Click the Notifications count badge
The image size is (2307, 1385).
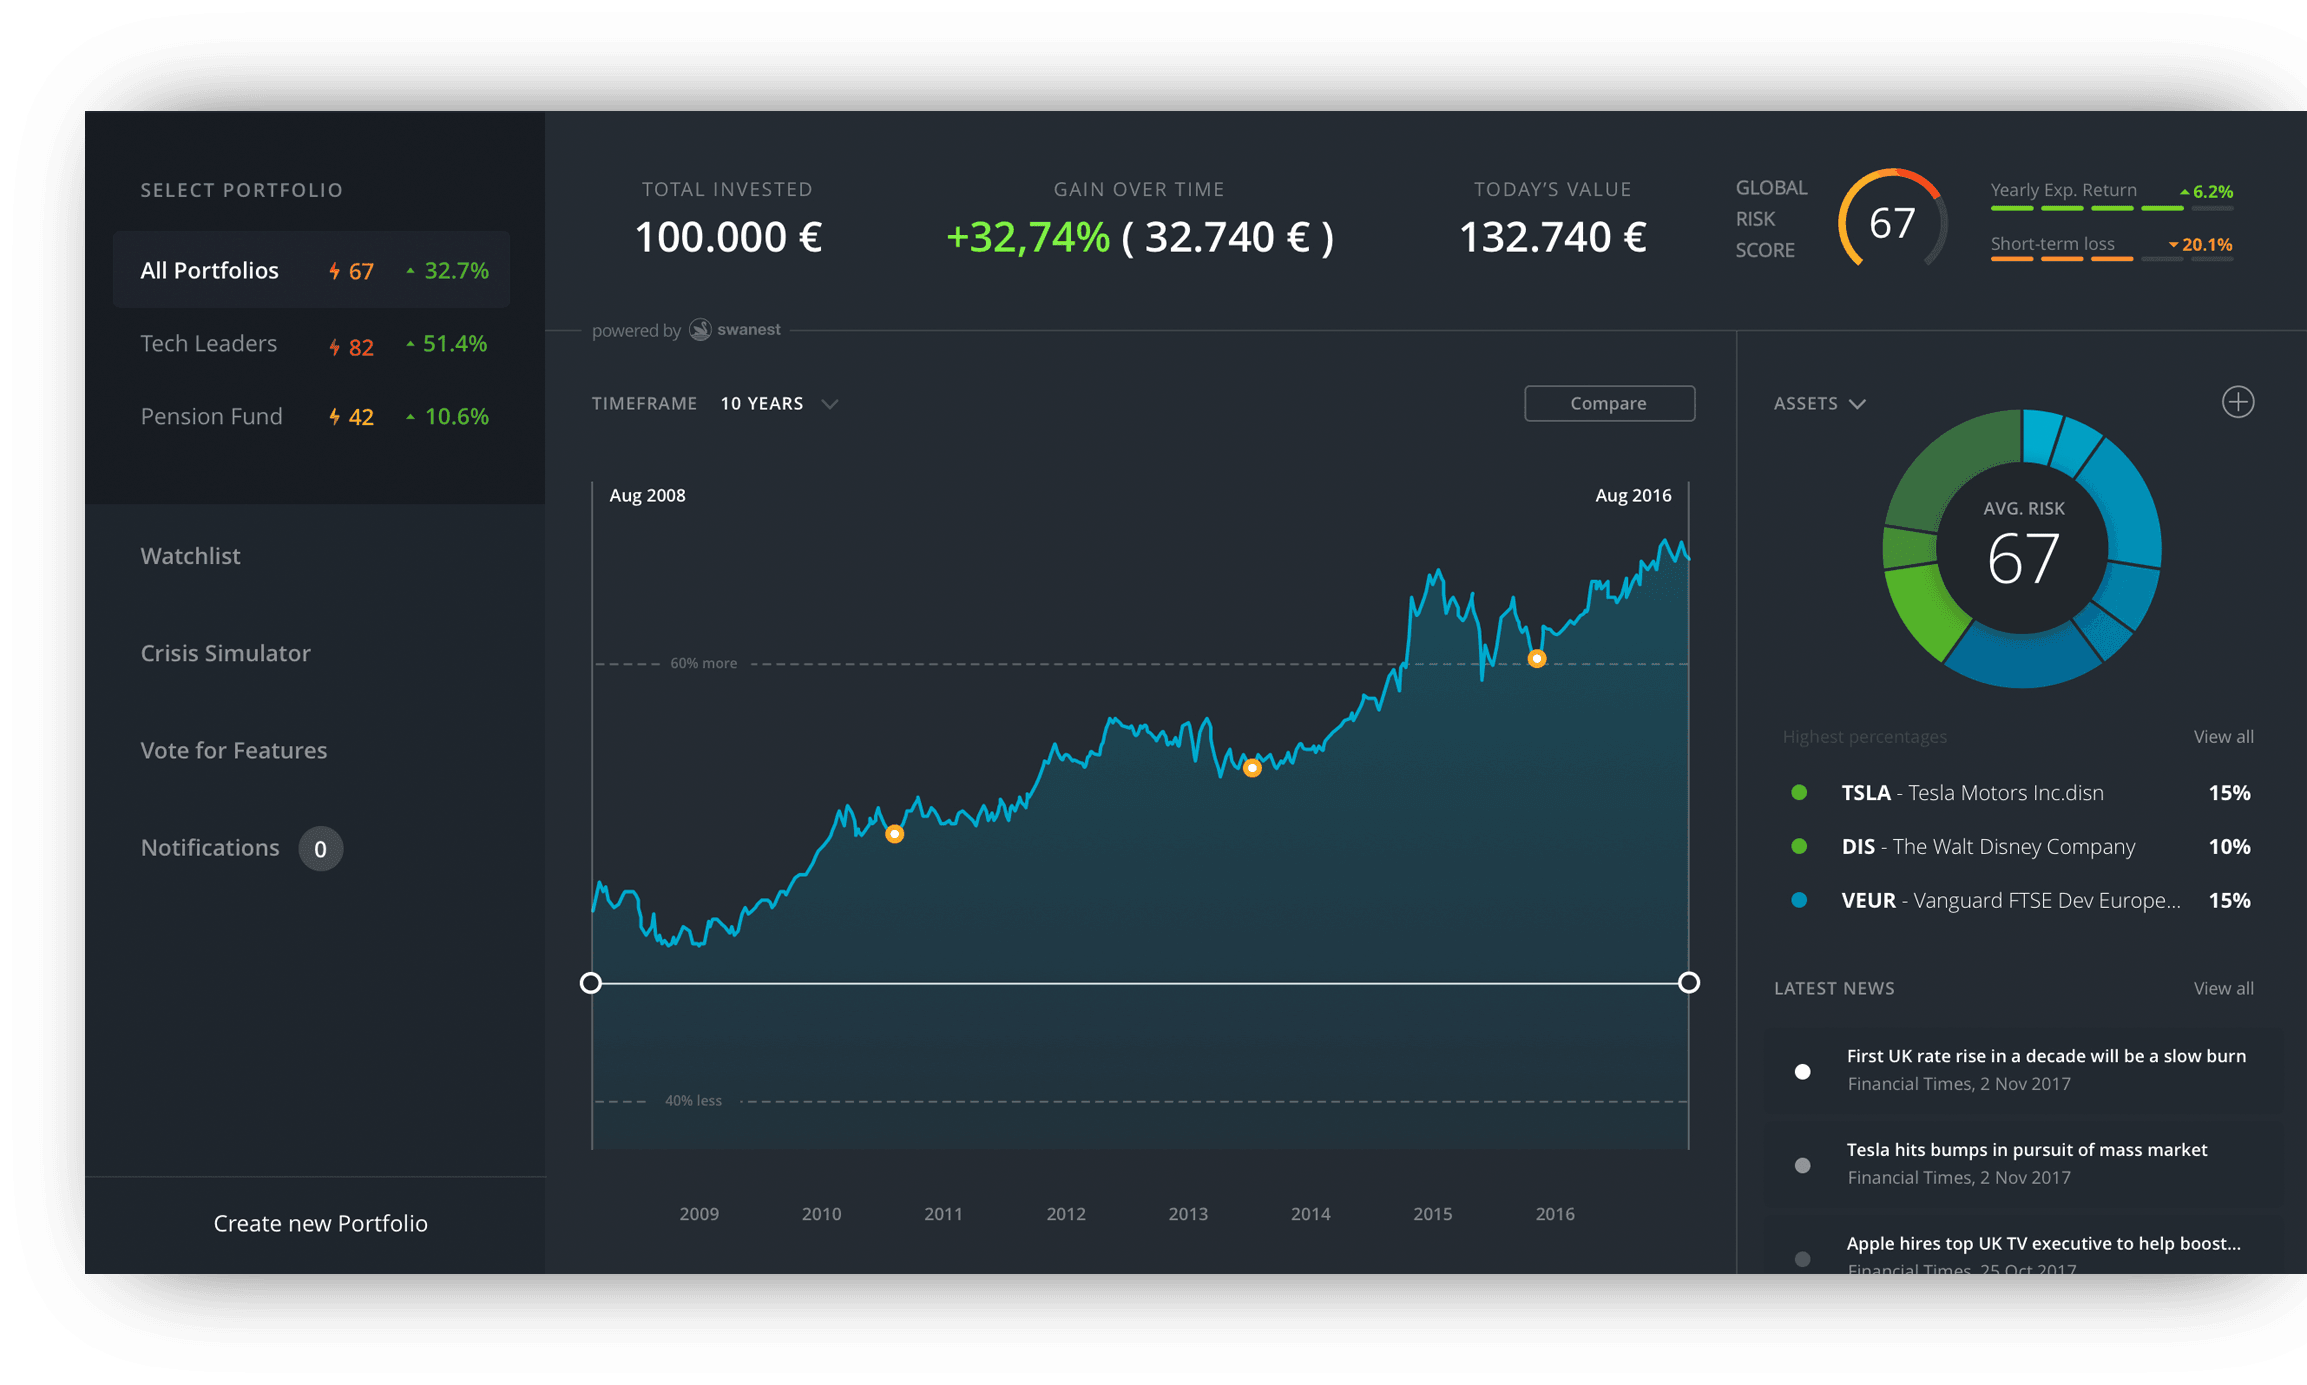point(320,848)
